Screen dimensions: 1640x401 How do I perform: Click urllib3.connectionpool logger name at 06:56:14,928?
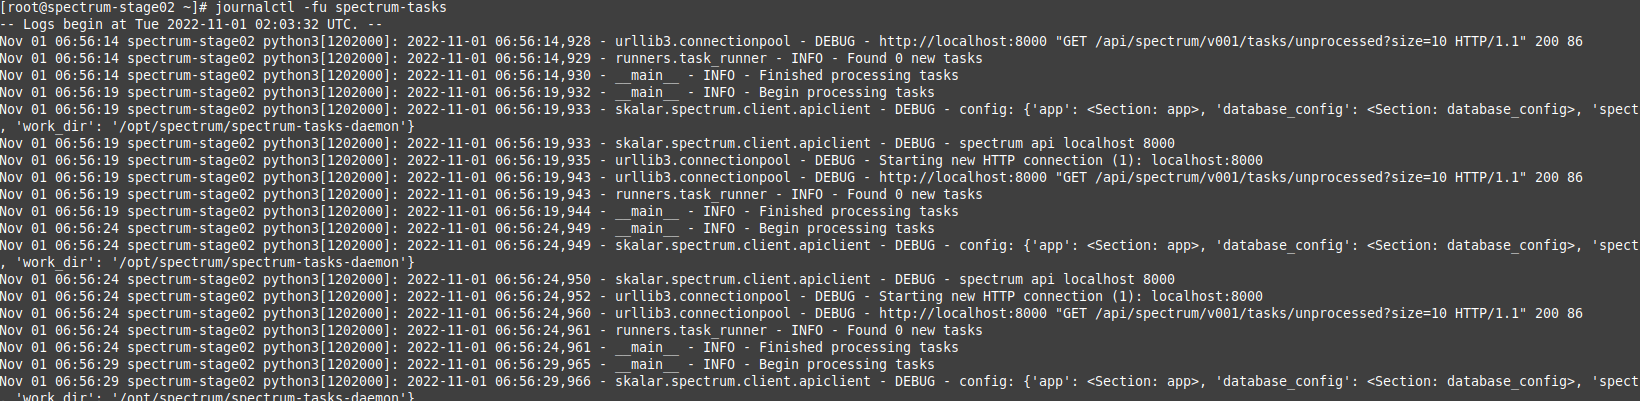702,41
